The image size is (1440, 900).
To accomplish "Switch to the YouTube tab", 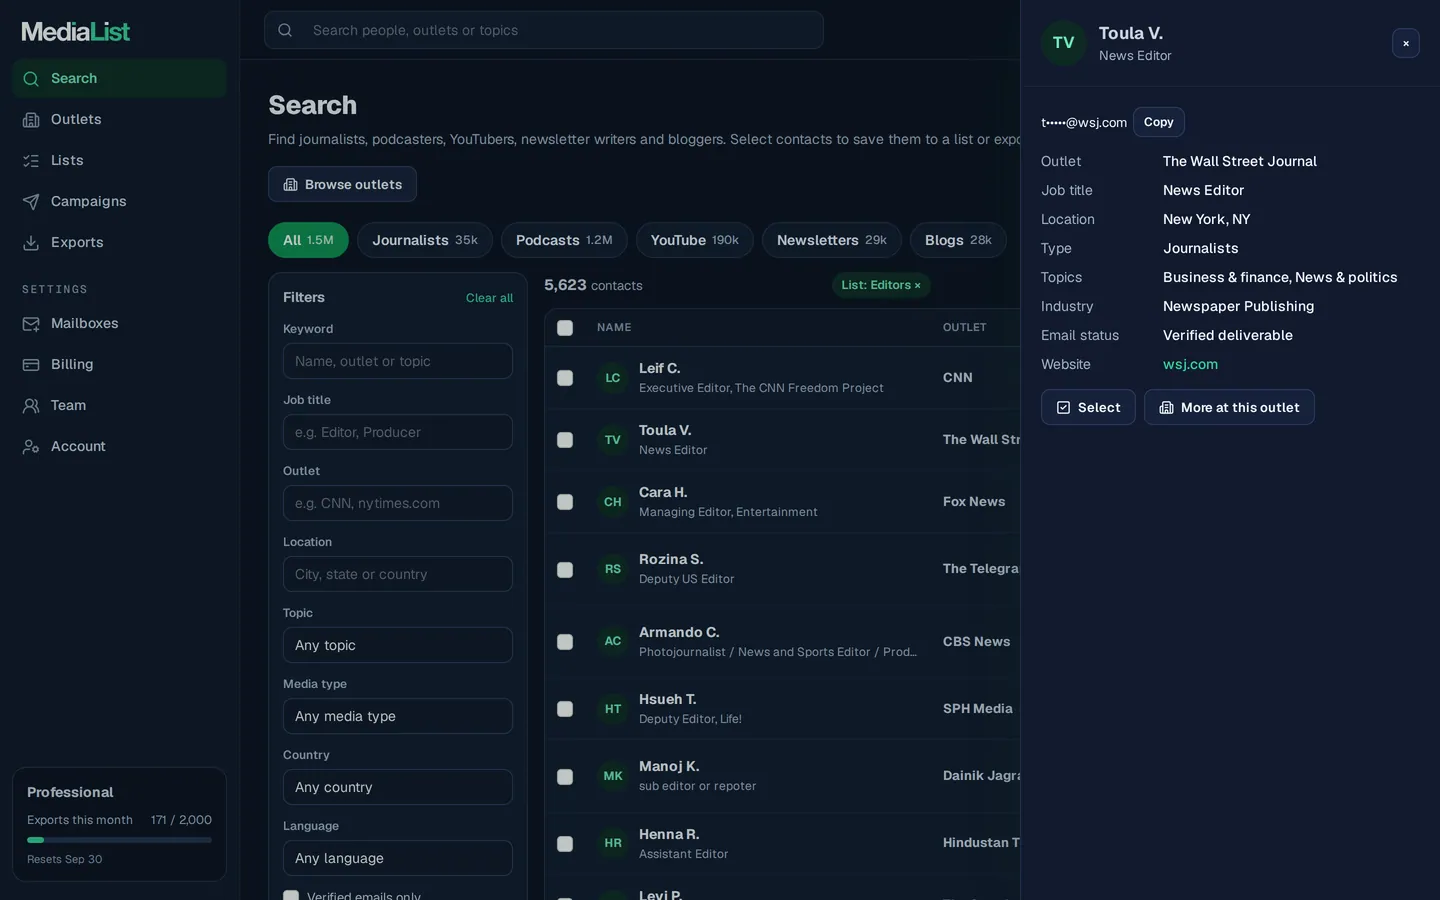I will point(695,240).
